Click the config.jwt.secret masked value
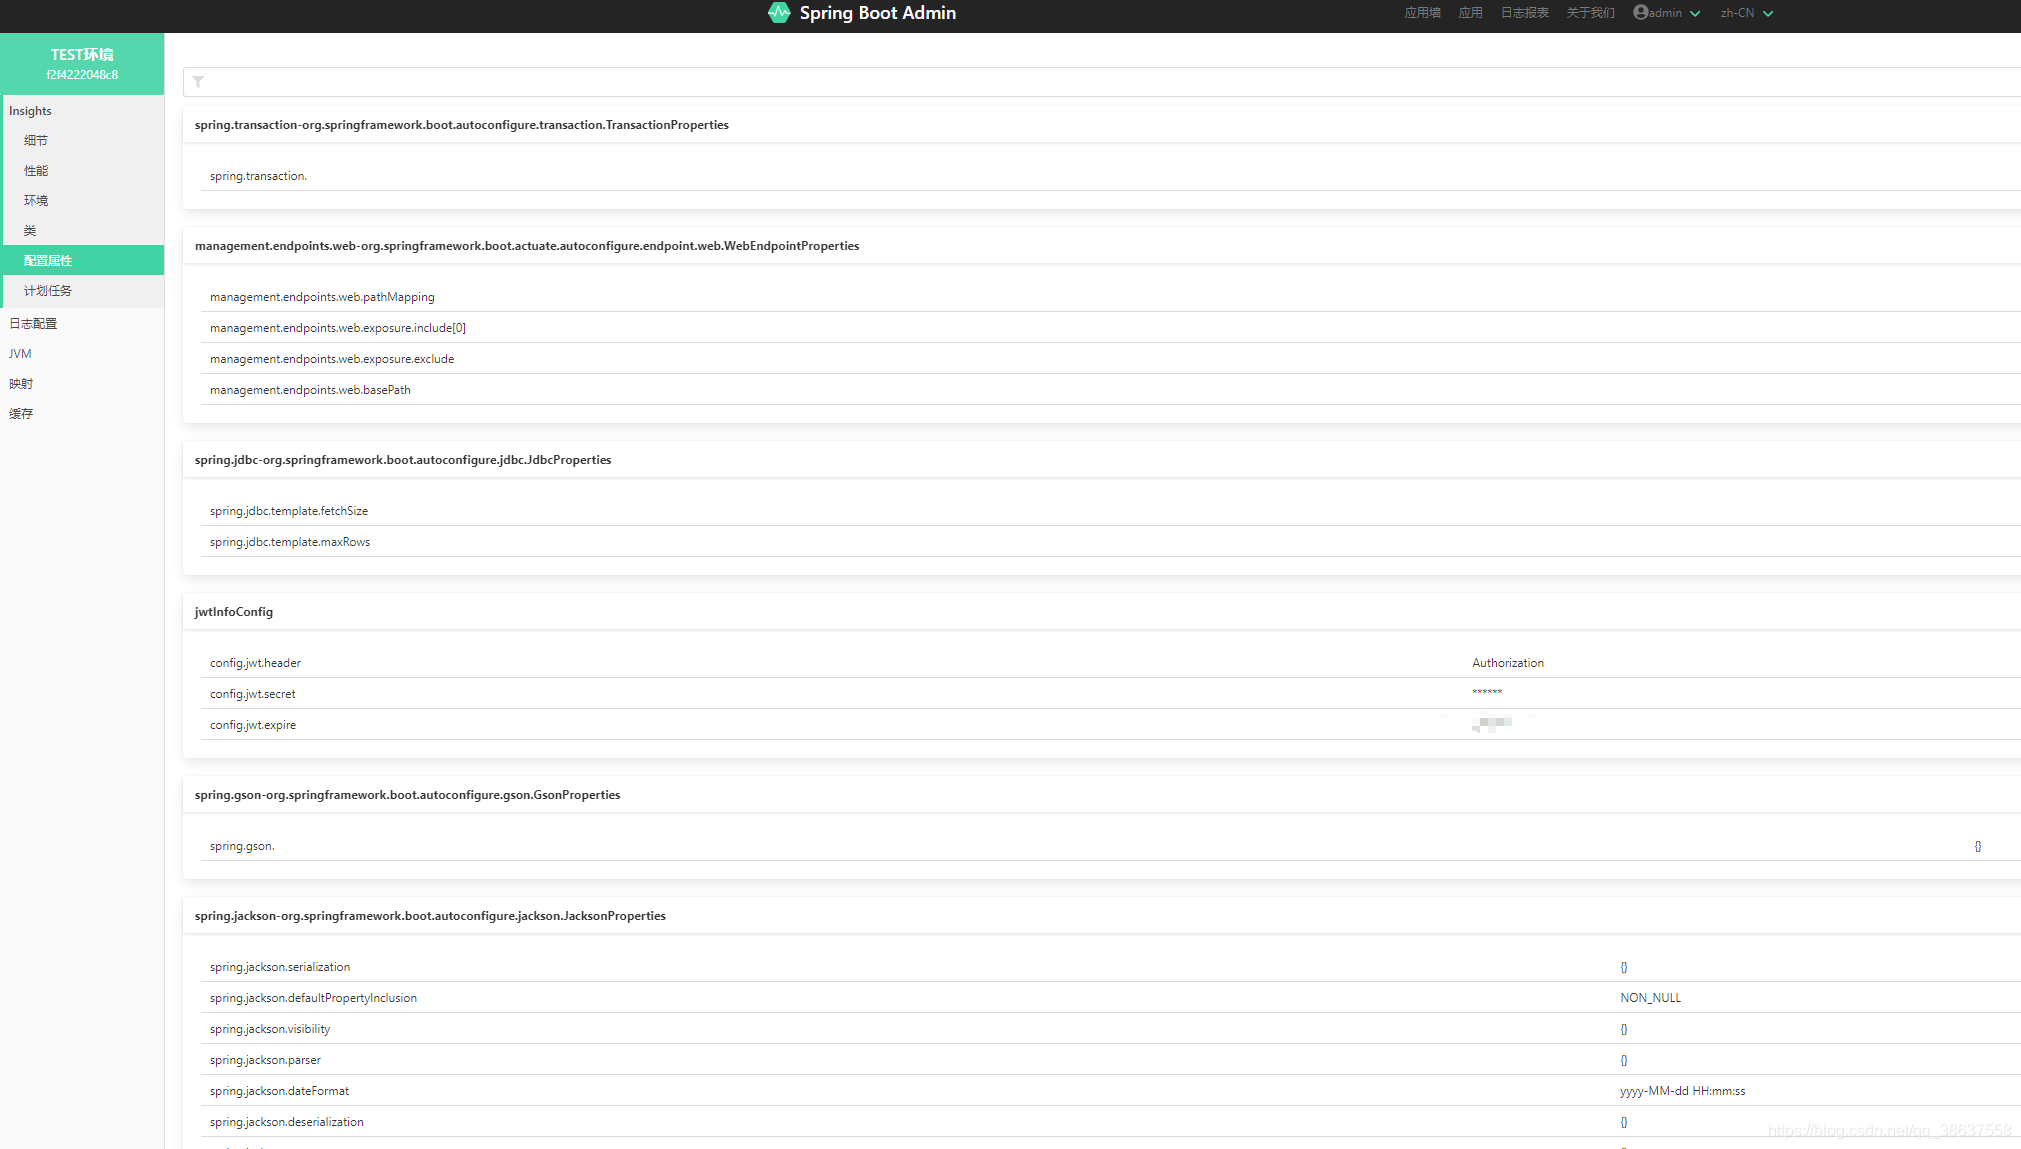Image resolution: width=2021 pixels, height=1149 pixels. tap(1485, 691)
